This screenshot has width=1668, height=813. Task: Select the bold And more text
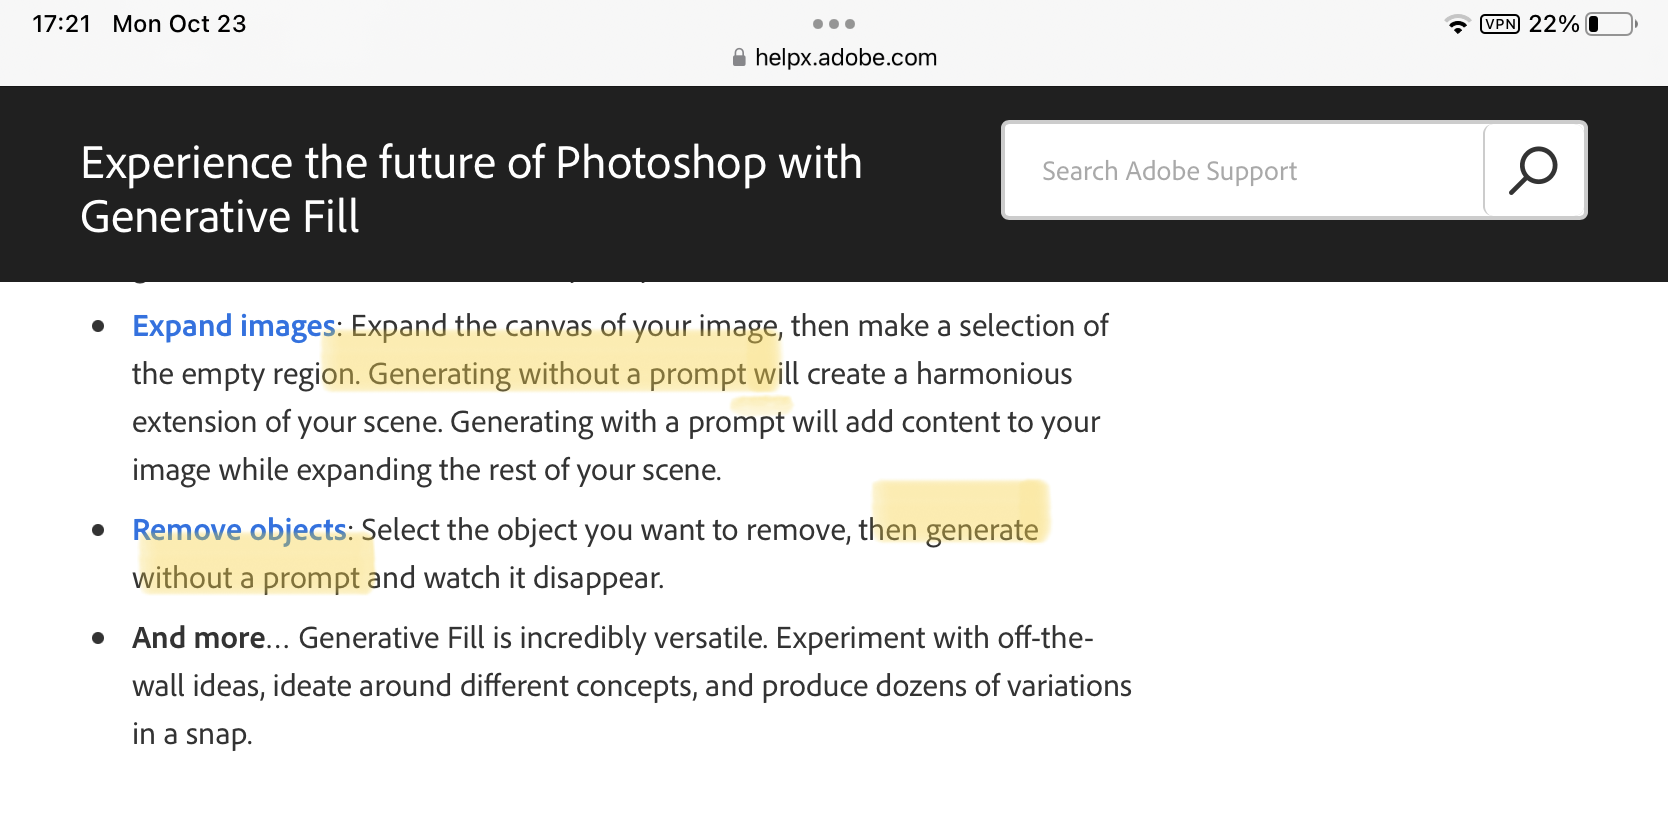(196, 637)
